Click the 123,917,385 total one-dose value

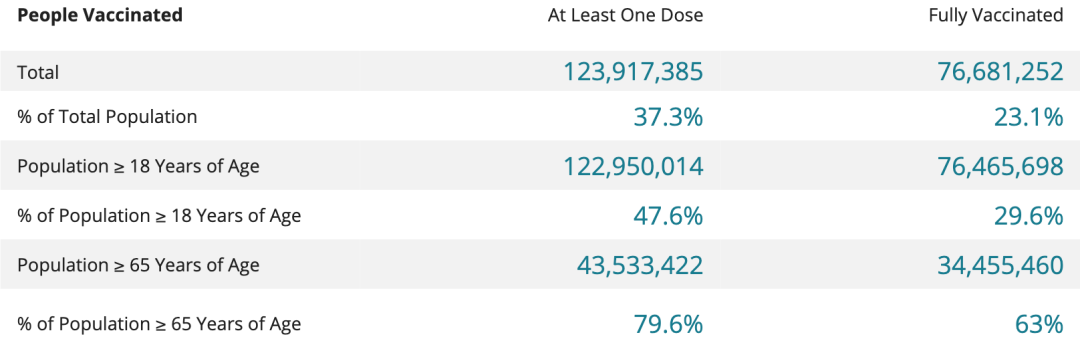[633, 72]
